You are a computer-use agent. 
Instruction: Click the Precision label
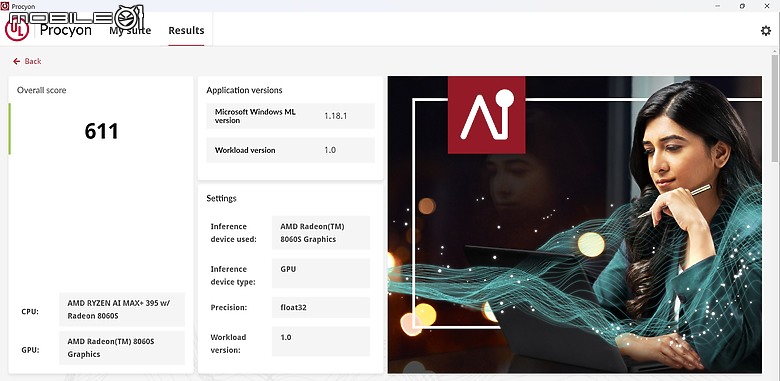tap(229, 307)
